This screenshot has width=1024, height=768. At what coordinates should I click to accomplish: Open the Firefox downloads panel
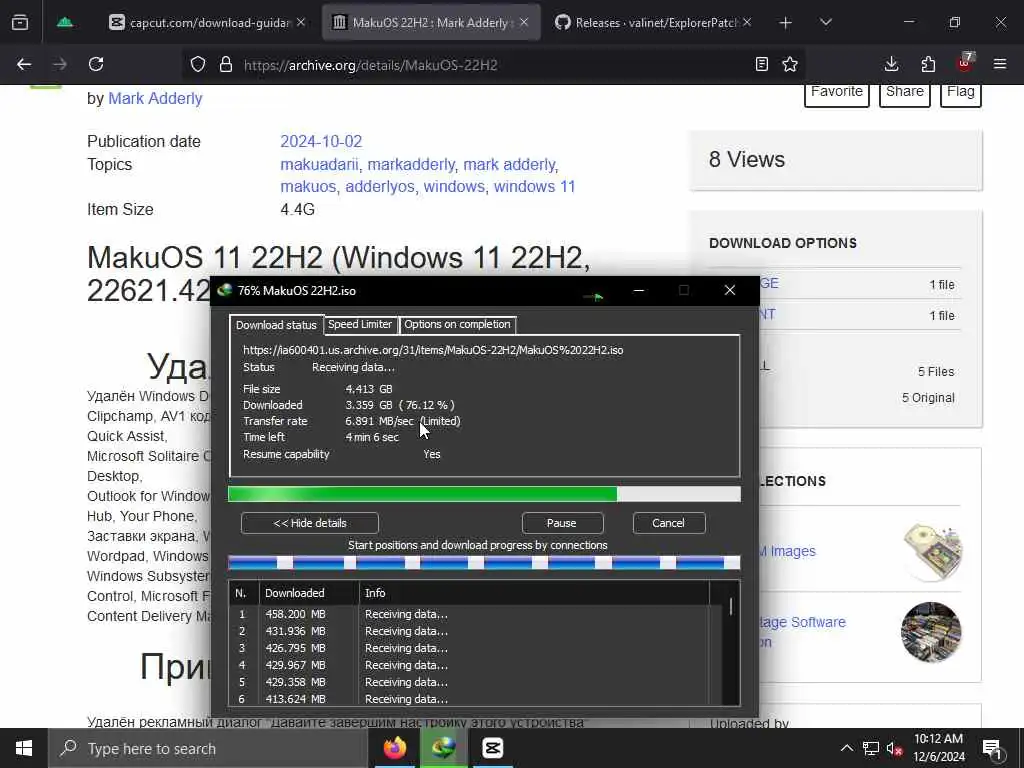tap(891, 64)
